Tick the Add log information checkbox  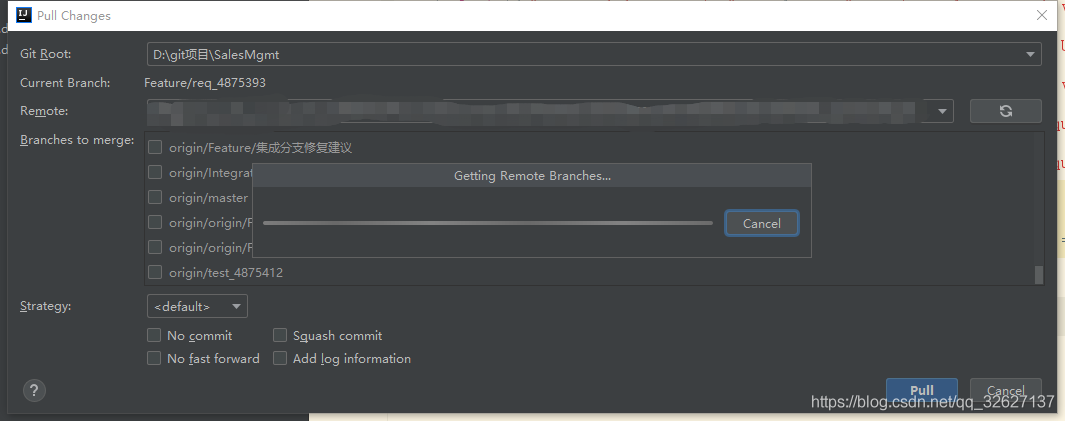click(280, 358)
